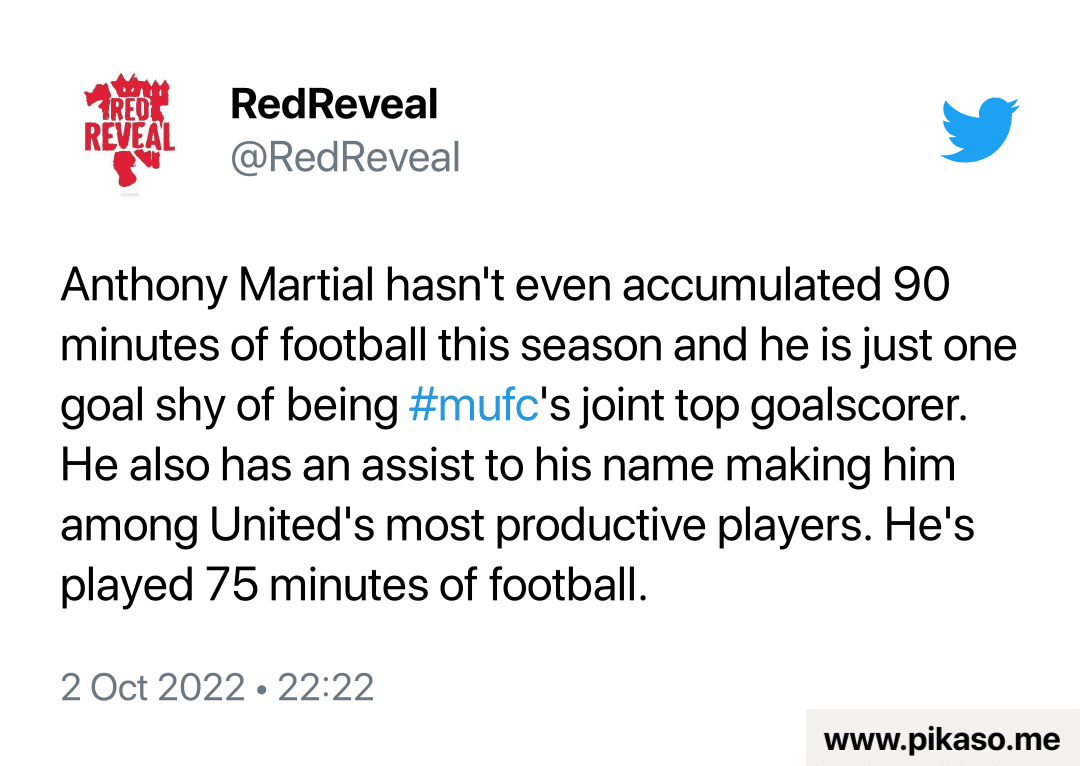The height and width of the screenshot is (766, 1080).
Task: Visit the www.pikaso.me watermark link
Action: tap(942, 740)
